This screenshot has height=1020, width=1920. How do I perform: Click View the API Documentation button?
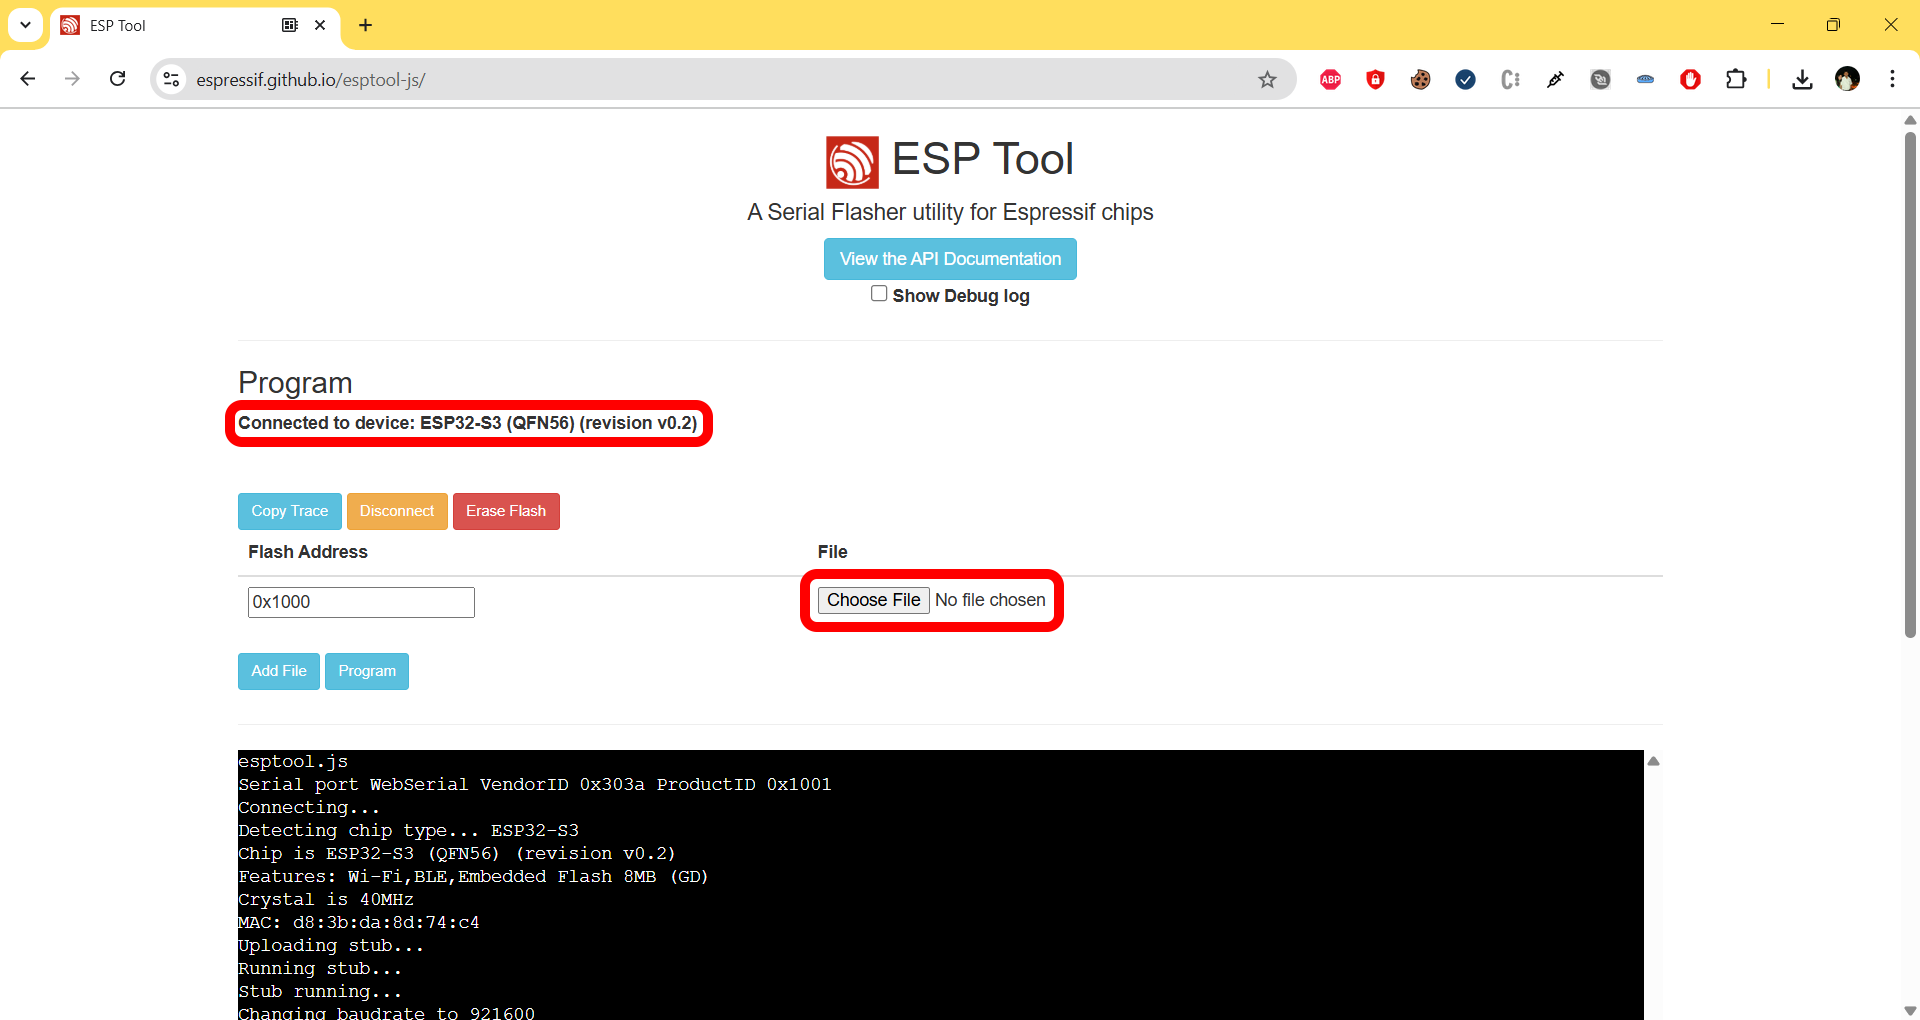pyautogui.click(x=950, y=259)
